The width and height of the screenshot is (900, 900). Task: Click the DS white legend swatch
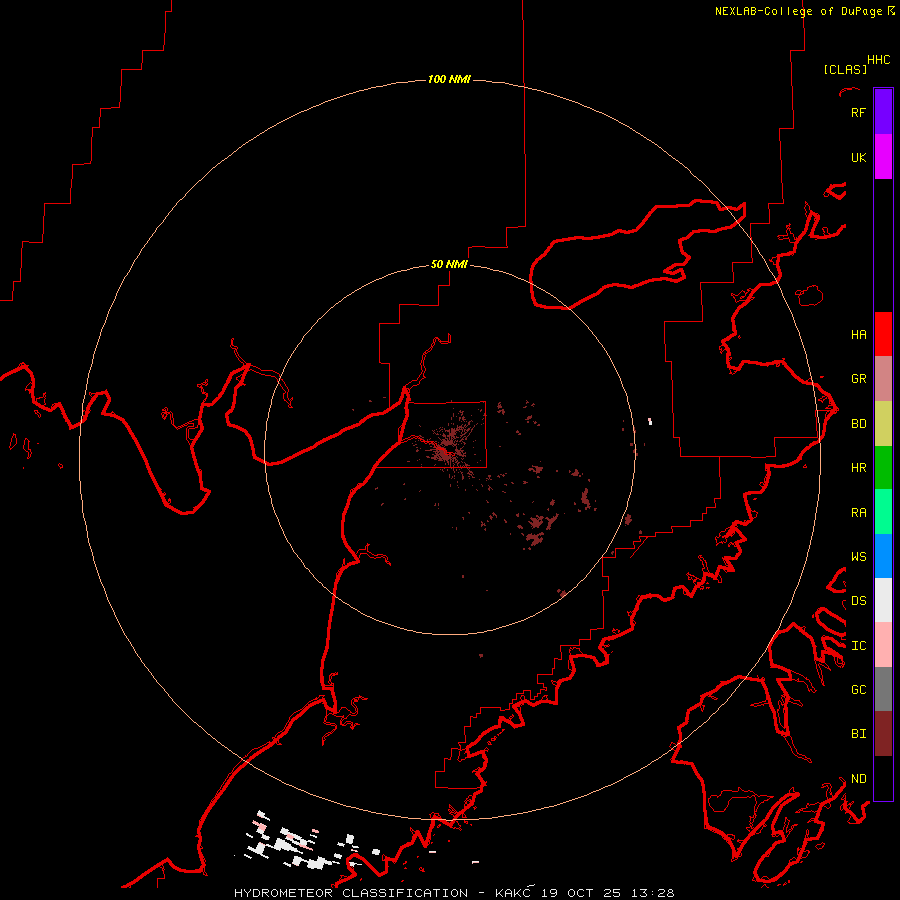coord(883,600)
